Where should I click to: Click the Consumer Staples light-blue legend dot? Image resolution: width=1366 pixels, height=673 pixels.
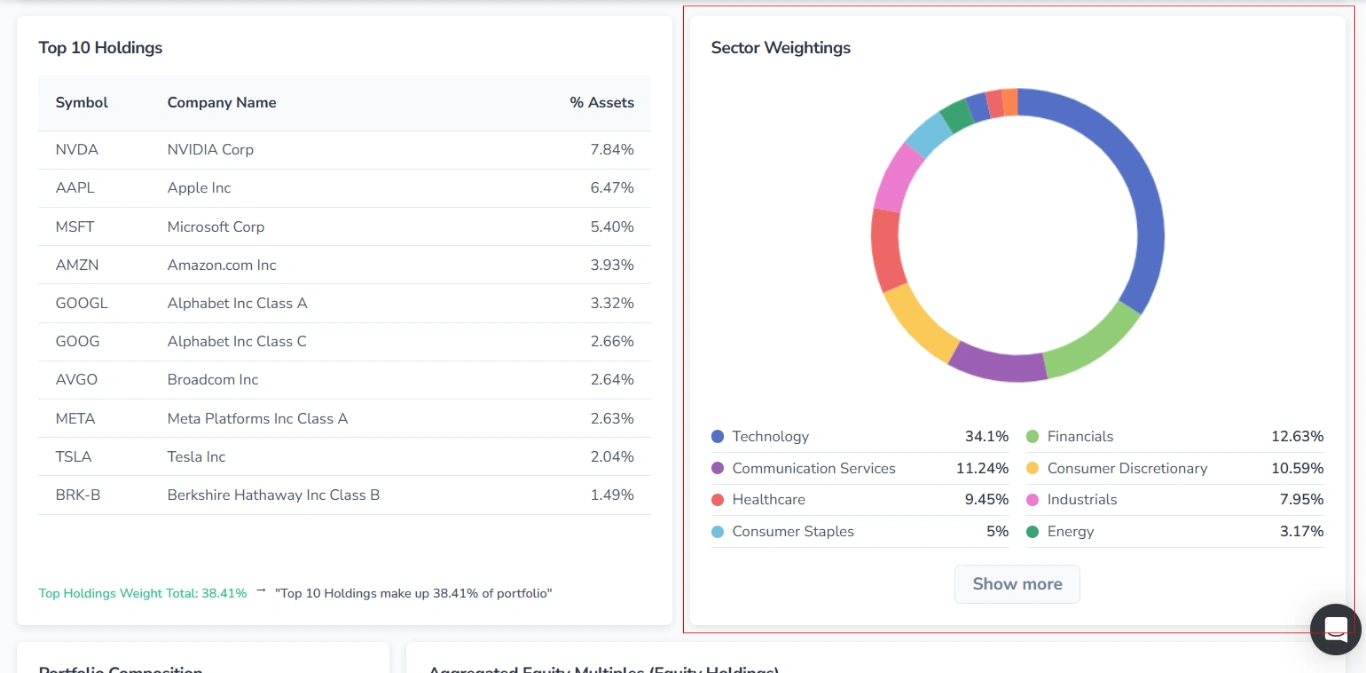(x=718, y=531)
